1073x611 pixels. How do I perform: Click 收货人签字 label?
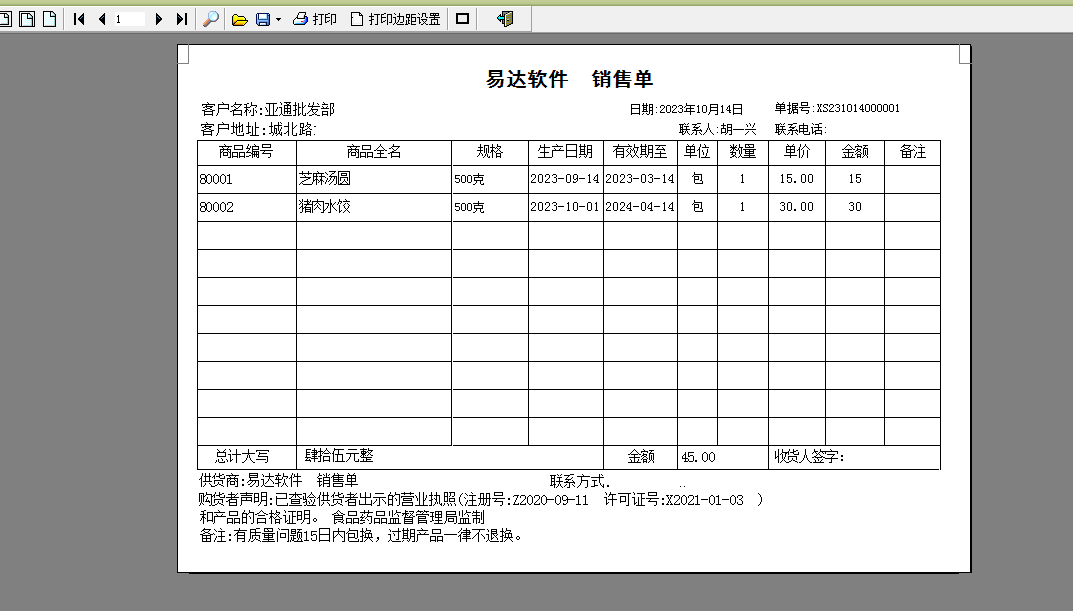809,457
